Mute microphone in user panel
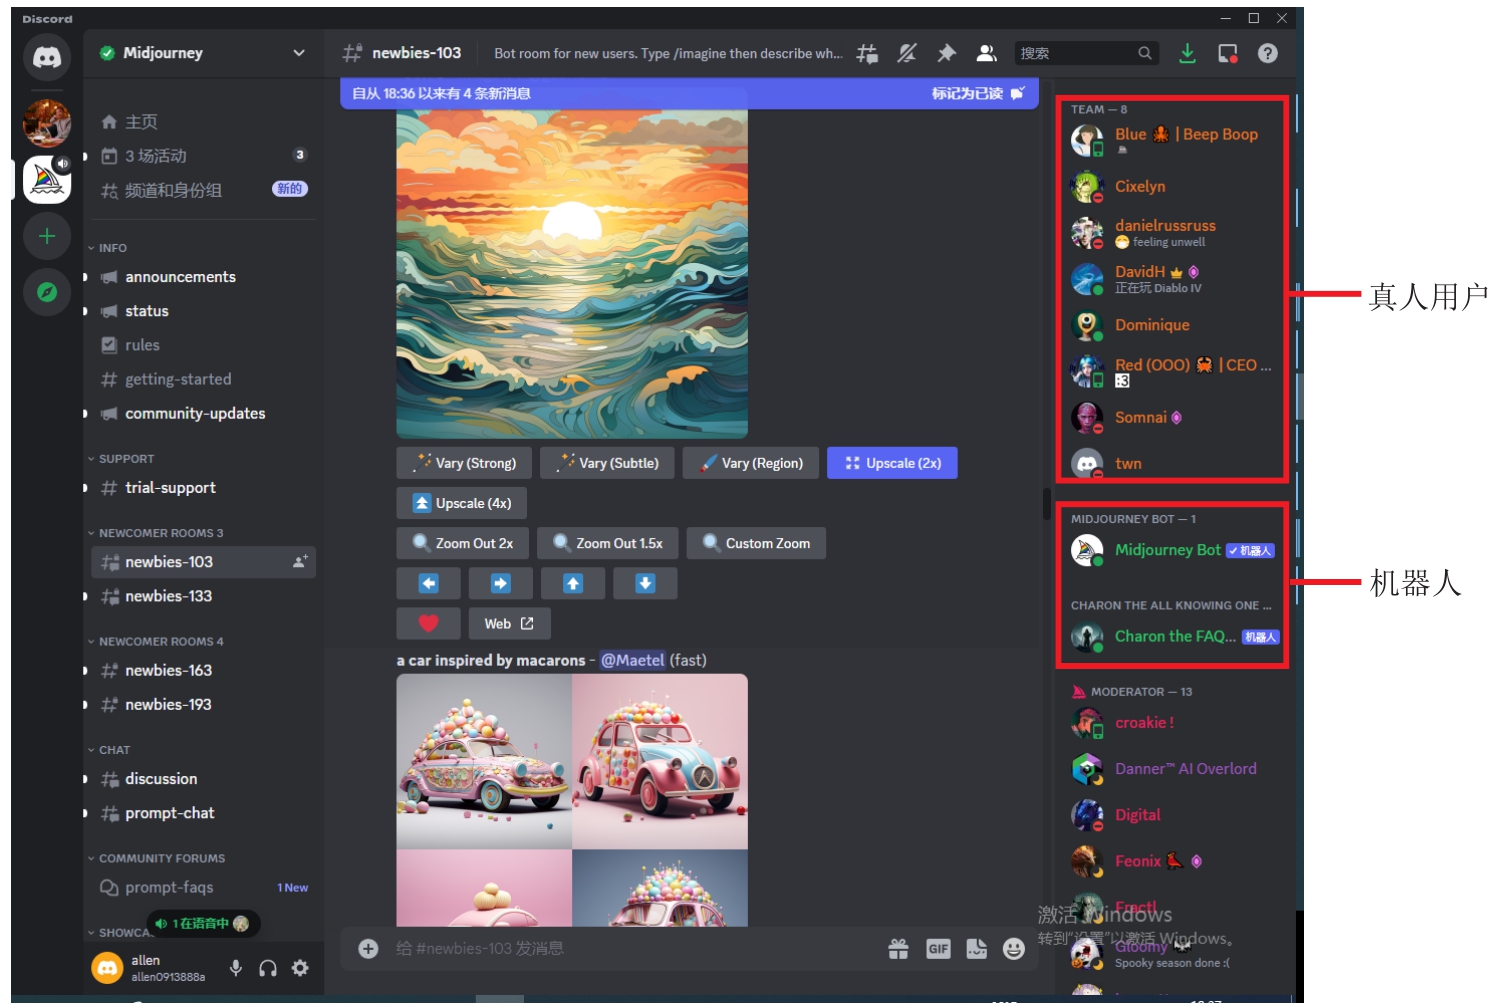Image resolution: width=1501 pixels, height=1008 pixels. [236, 968]
